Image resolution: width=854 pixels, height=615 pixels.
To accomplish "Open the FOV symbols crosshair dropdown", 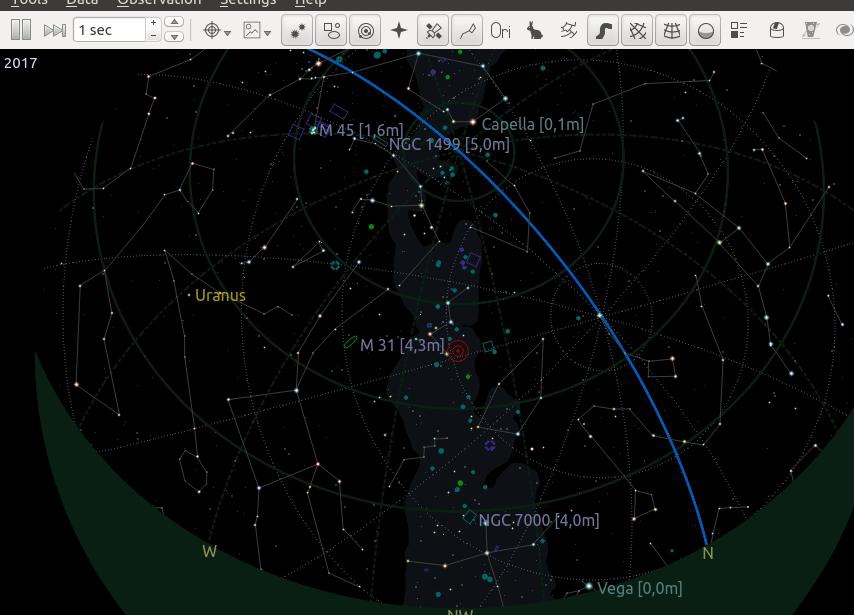I will coord(216,31).
